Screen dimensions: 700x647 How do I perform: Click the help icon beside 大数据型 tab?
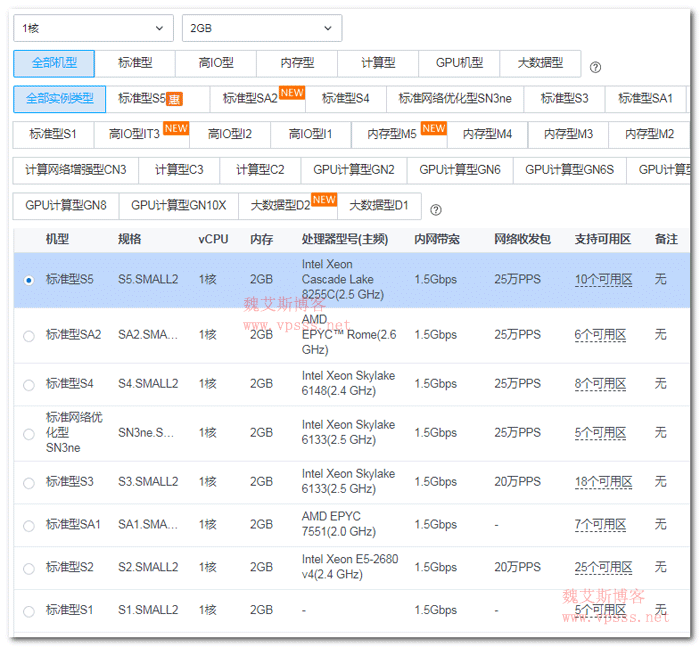[595, 67]
